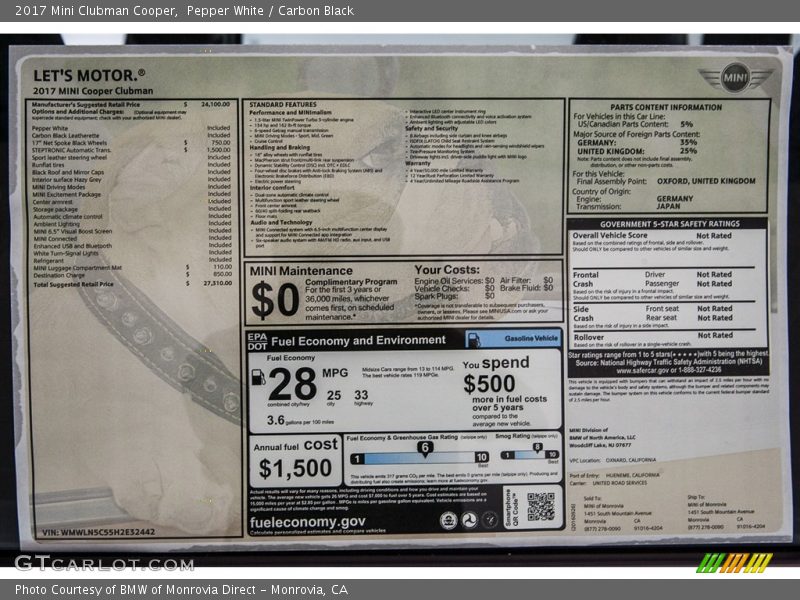The height and width of the screenshot is (600, 800).
Task: Click 'OXFORD, UNITED KINGDOM' assembly point
Action: click(x=706, y=181)
